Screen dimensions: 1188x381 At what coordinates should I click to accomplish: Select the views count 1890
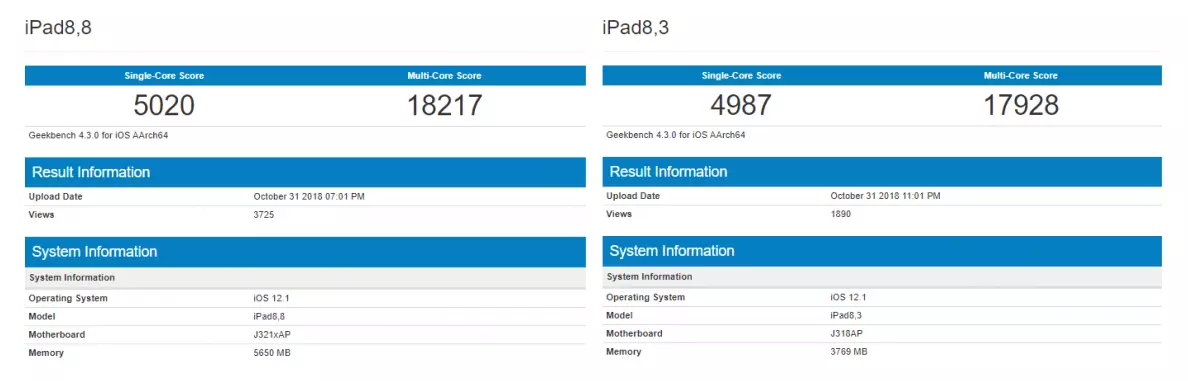(841, 214)
